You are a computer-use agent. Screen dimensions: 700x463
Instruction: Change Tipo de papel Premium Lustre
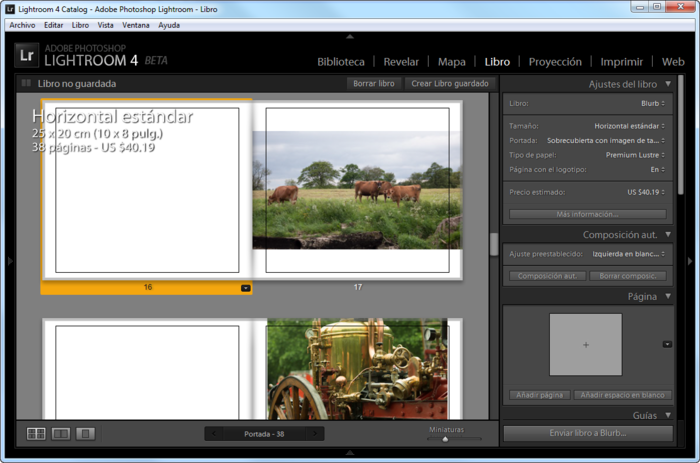(635, 155)
